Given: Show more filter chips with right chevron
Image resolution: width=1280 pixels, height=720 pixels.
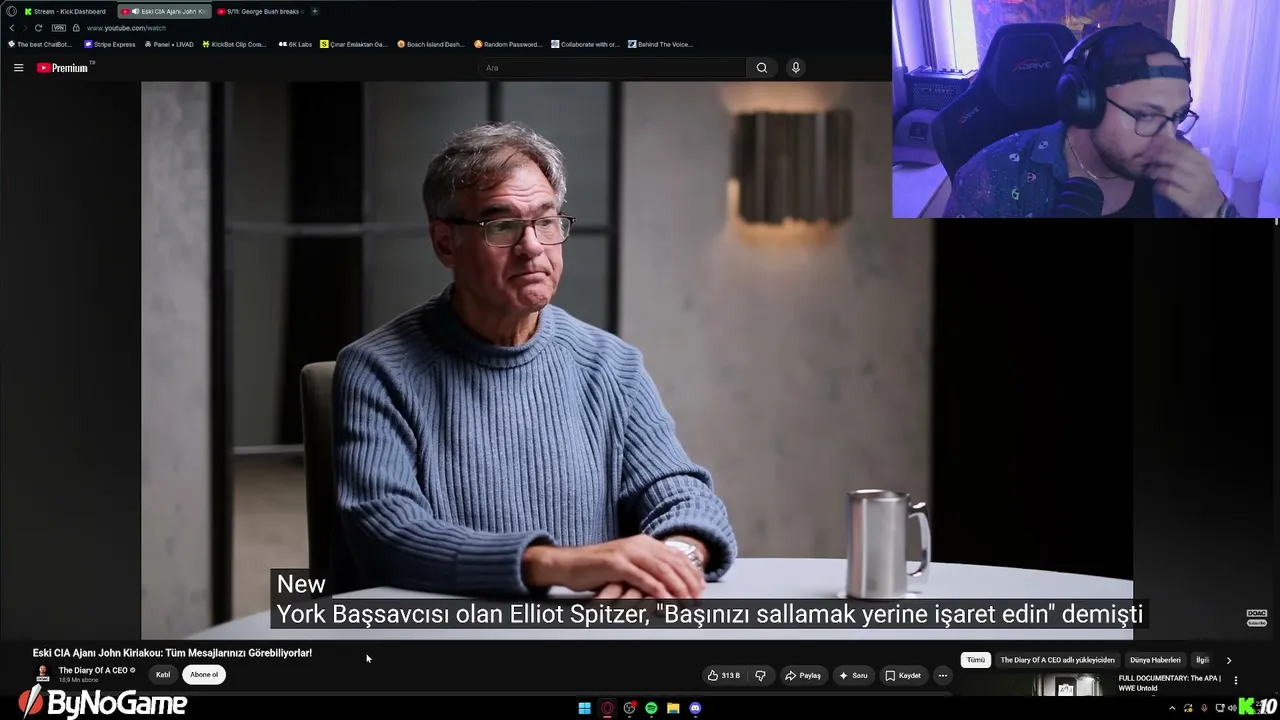Looking at the screenshot, I should 1229,660.
